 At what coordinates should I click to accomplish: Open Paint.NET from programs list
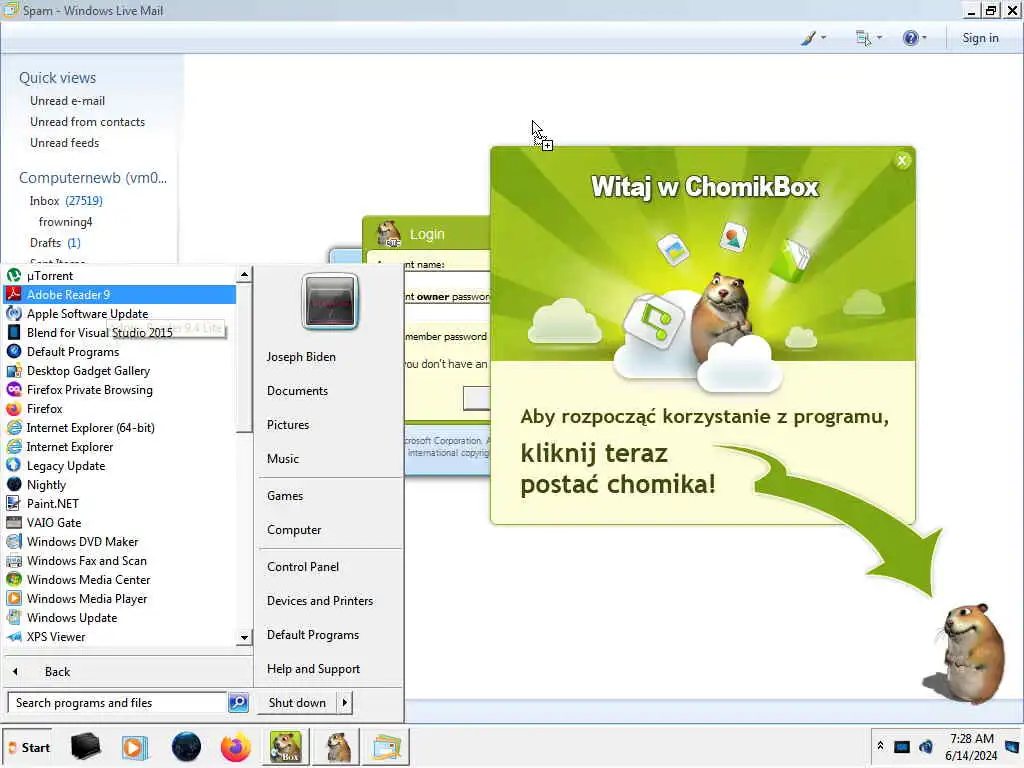[x=120, y=504]
